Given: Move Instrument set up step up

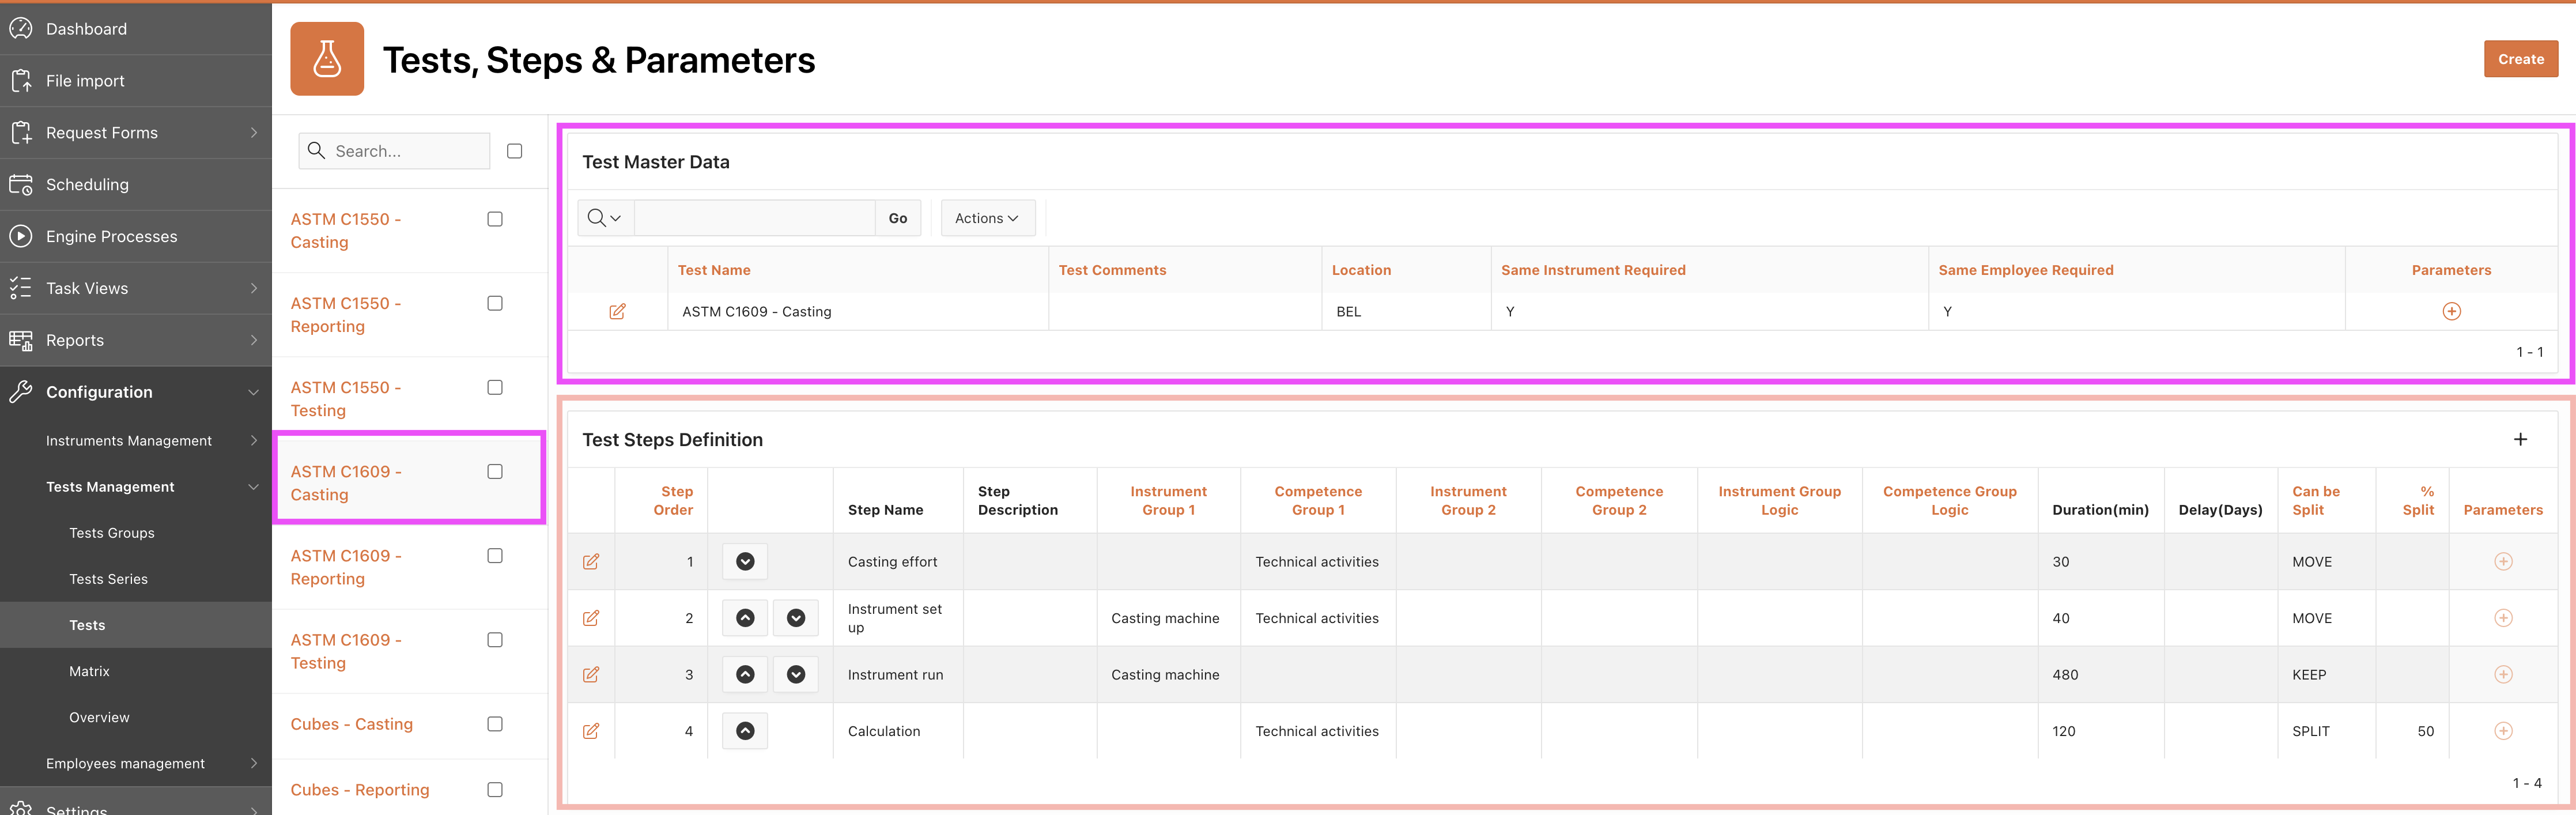Looking at the screenshot, I should coord(745,618).
